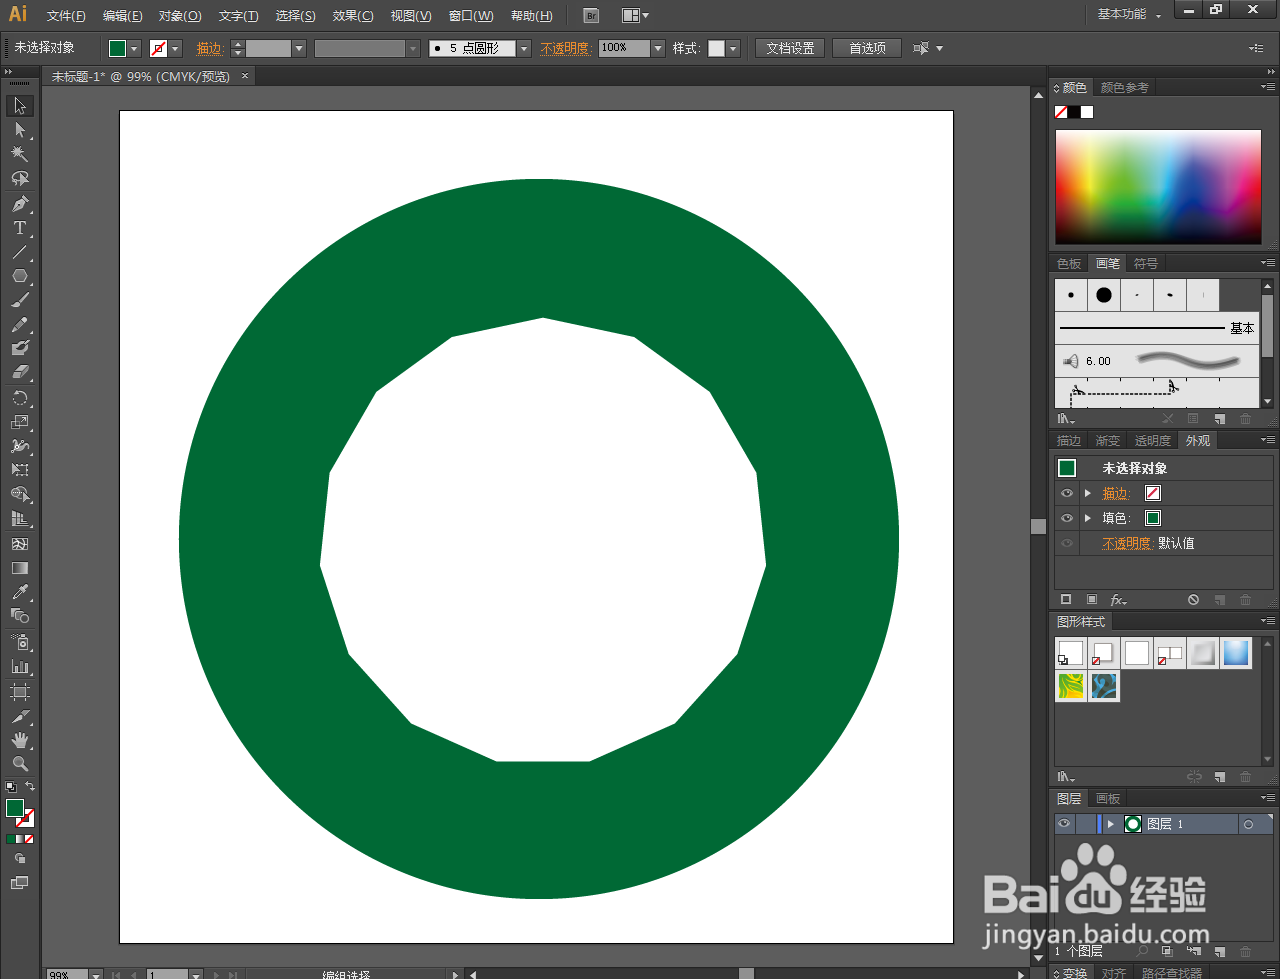
Task: Click the fx add effect icon
Action: 1119,600
